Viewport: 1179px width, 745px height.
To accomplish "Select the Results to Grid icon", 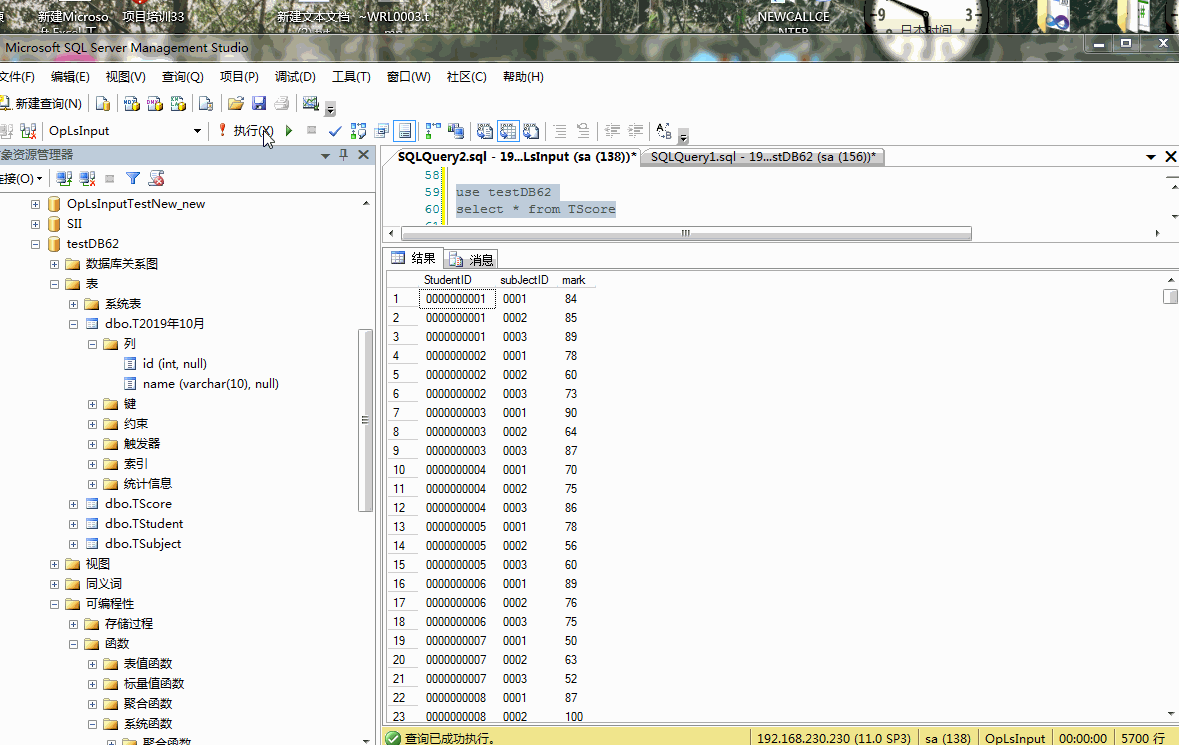I will 508,131.
